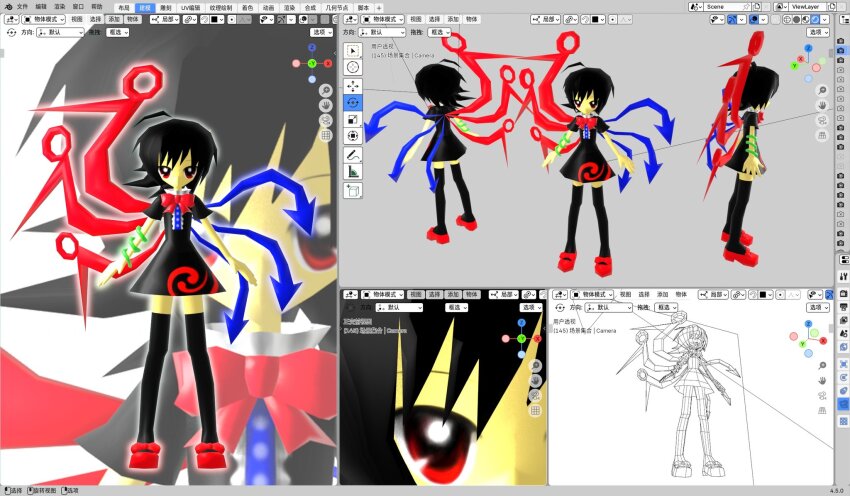Viewport: 850px width, 496px height.
Task: Click zoom magnifier in wireframe viewport
Action: [x=822, y=365]
